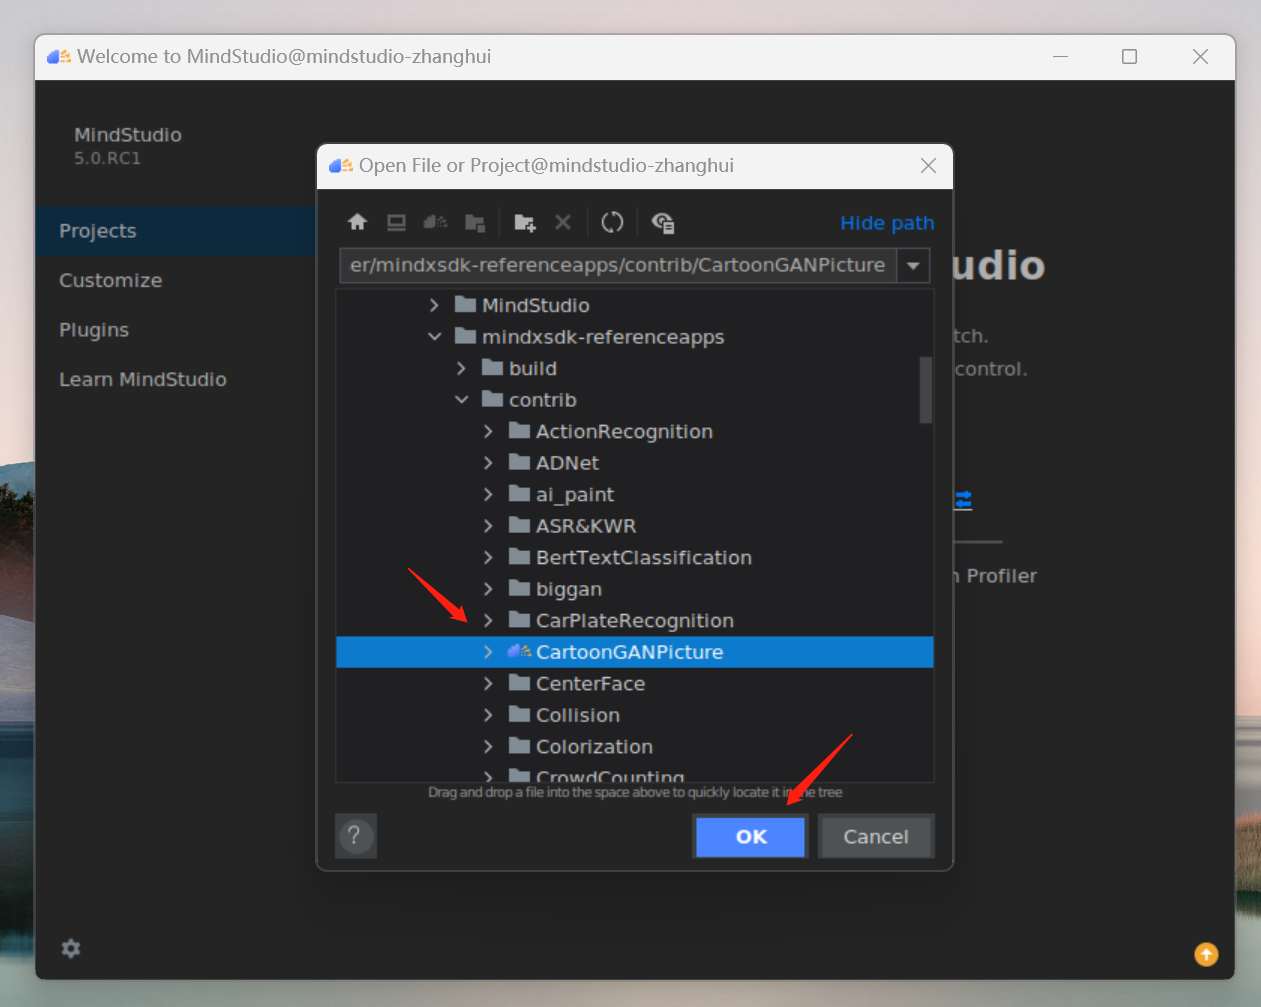The image size is (1261, 1007).
Task: Click the file tree vertical scrollbar
Action: 926,390
